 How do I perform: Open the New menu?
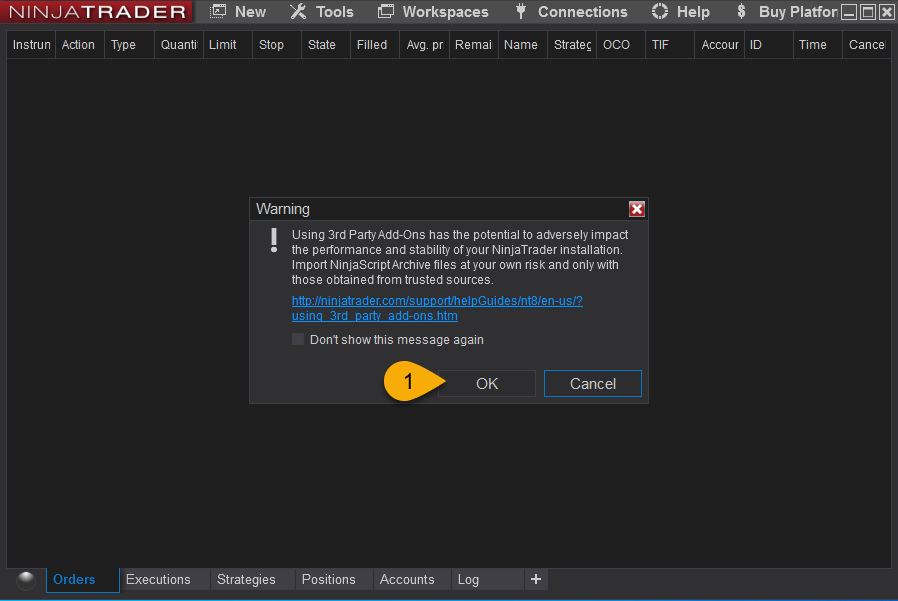[x=238, y=11]
